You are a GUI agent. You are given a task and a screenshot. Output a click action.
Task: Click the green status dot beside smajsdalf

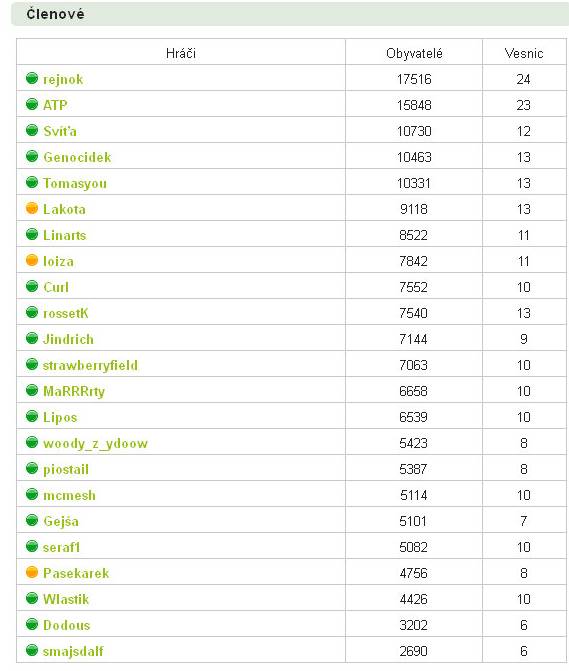[x=32, y=650]
